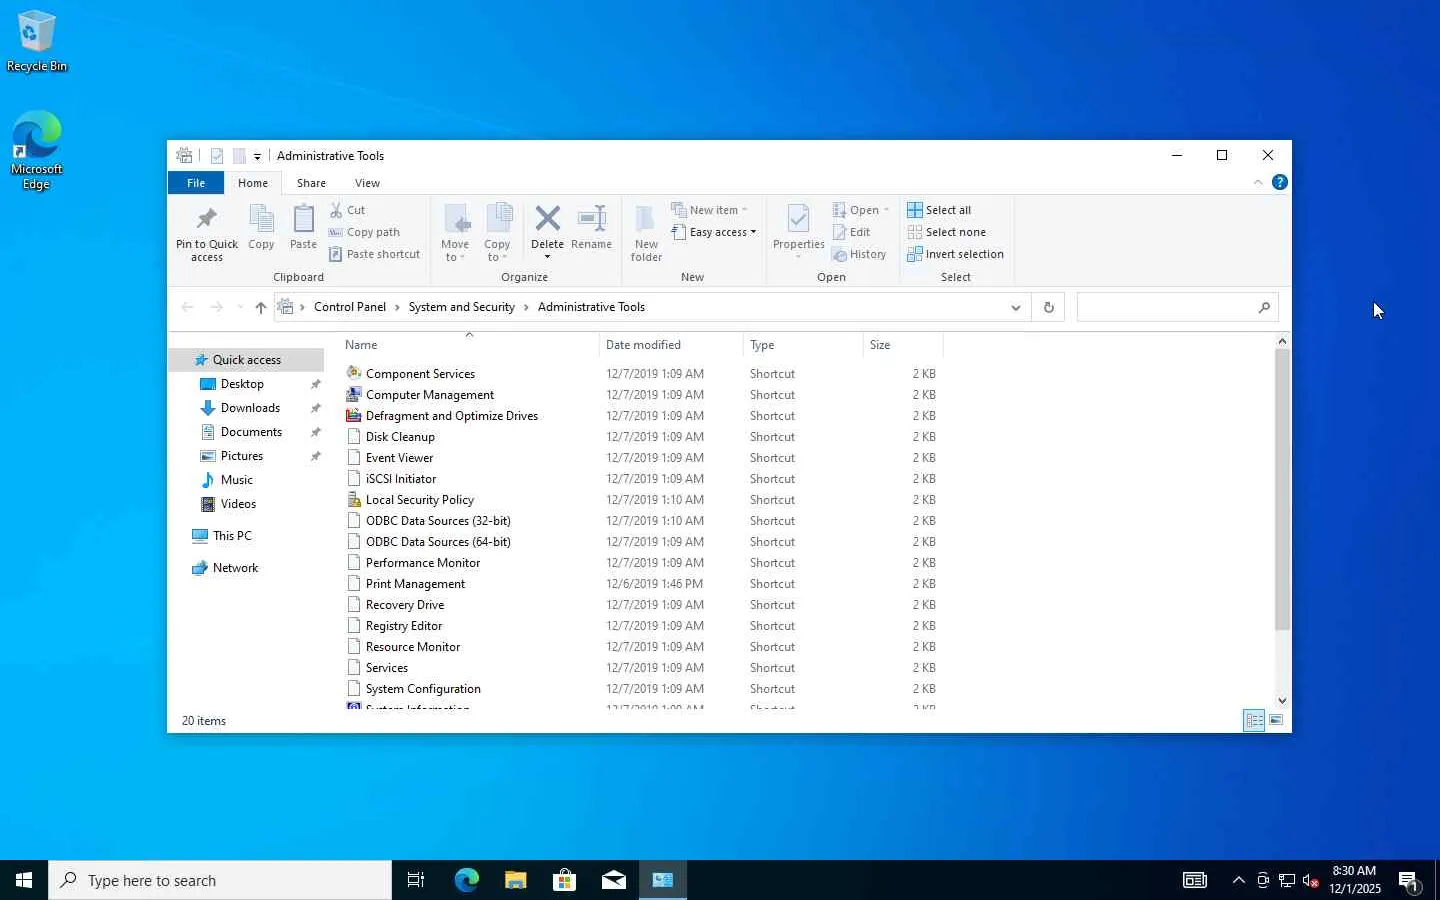Open the Windows Start menu
The height and width of the screenshot is (900, 1440).
24,880
